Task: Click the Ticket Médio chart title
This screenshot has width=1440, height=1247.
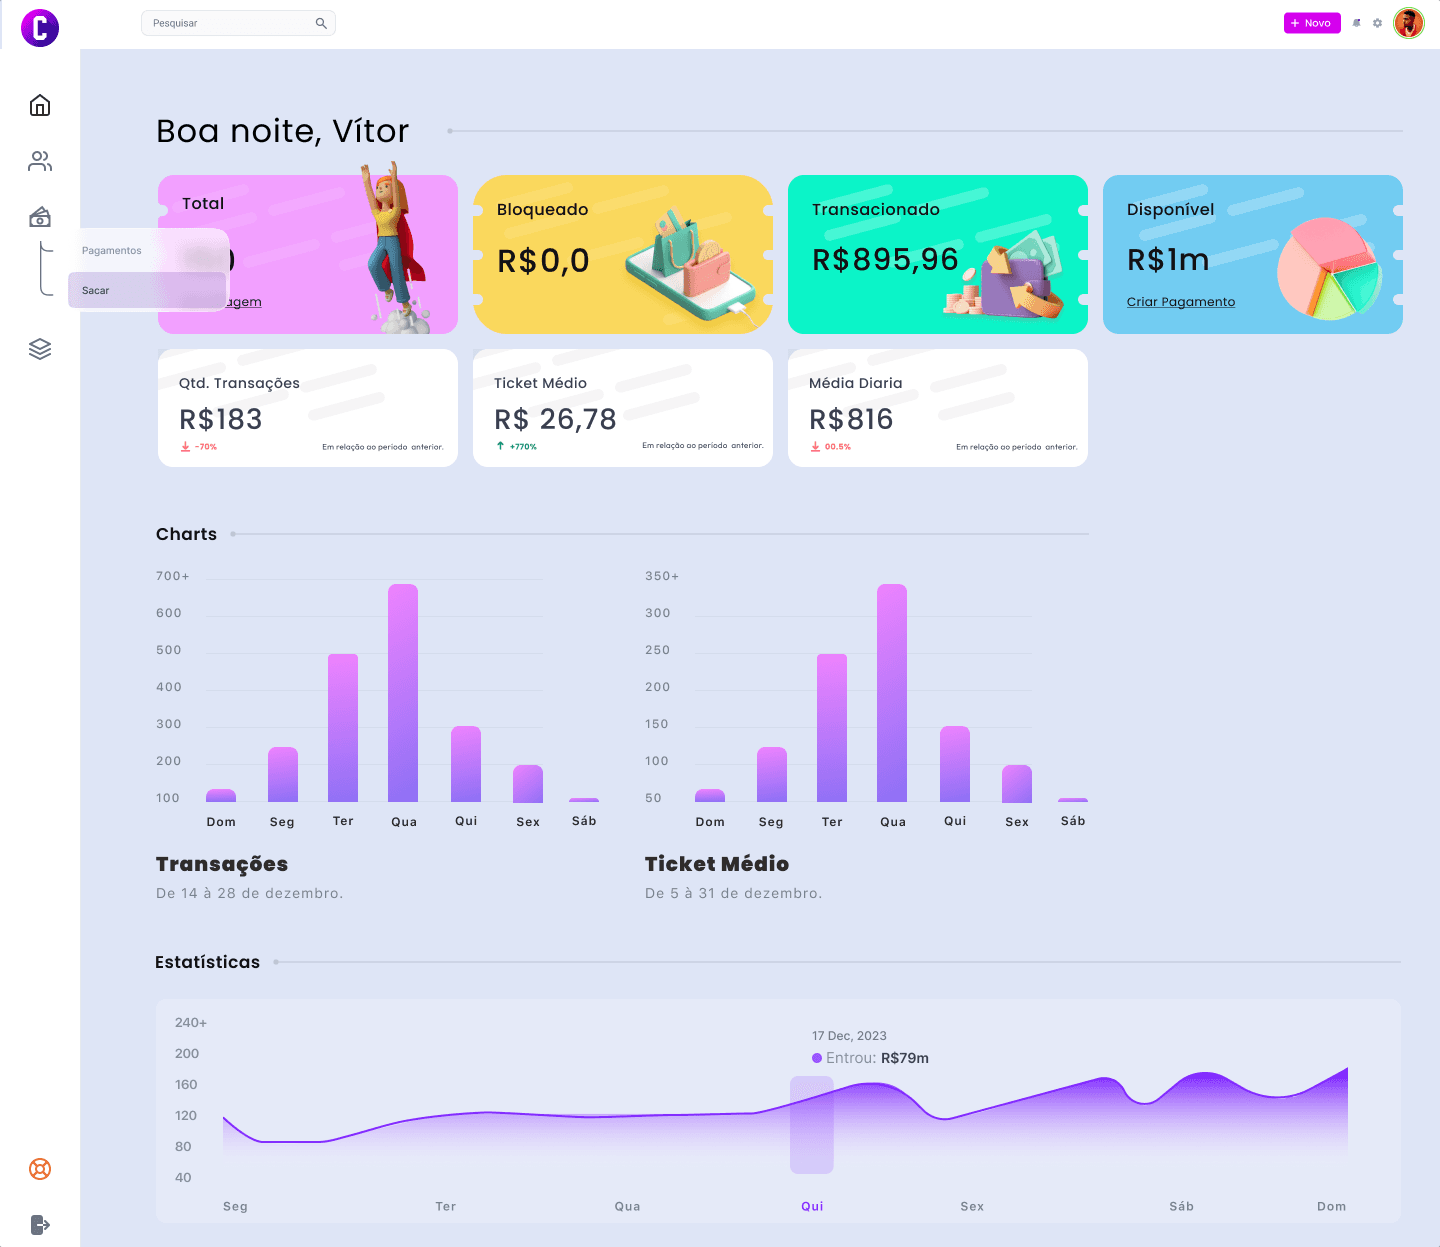Action: point(717,864)
